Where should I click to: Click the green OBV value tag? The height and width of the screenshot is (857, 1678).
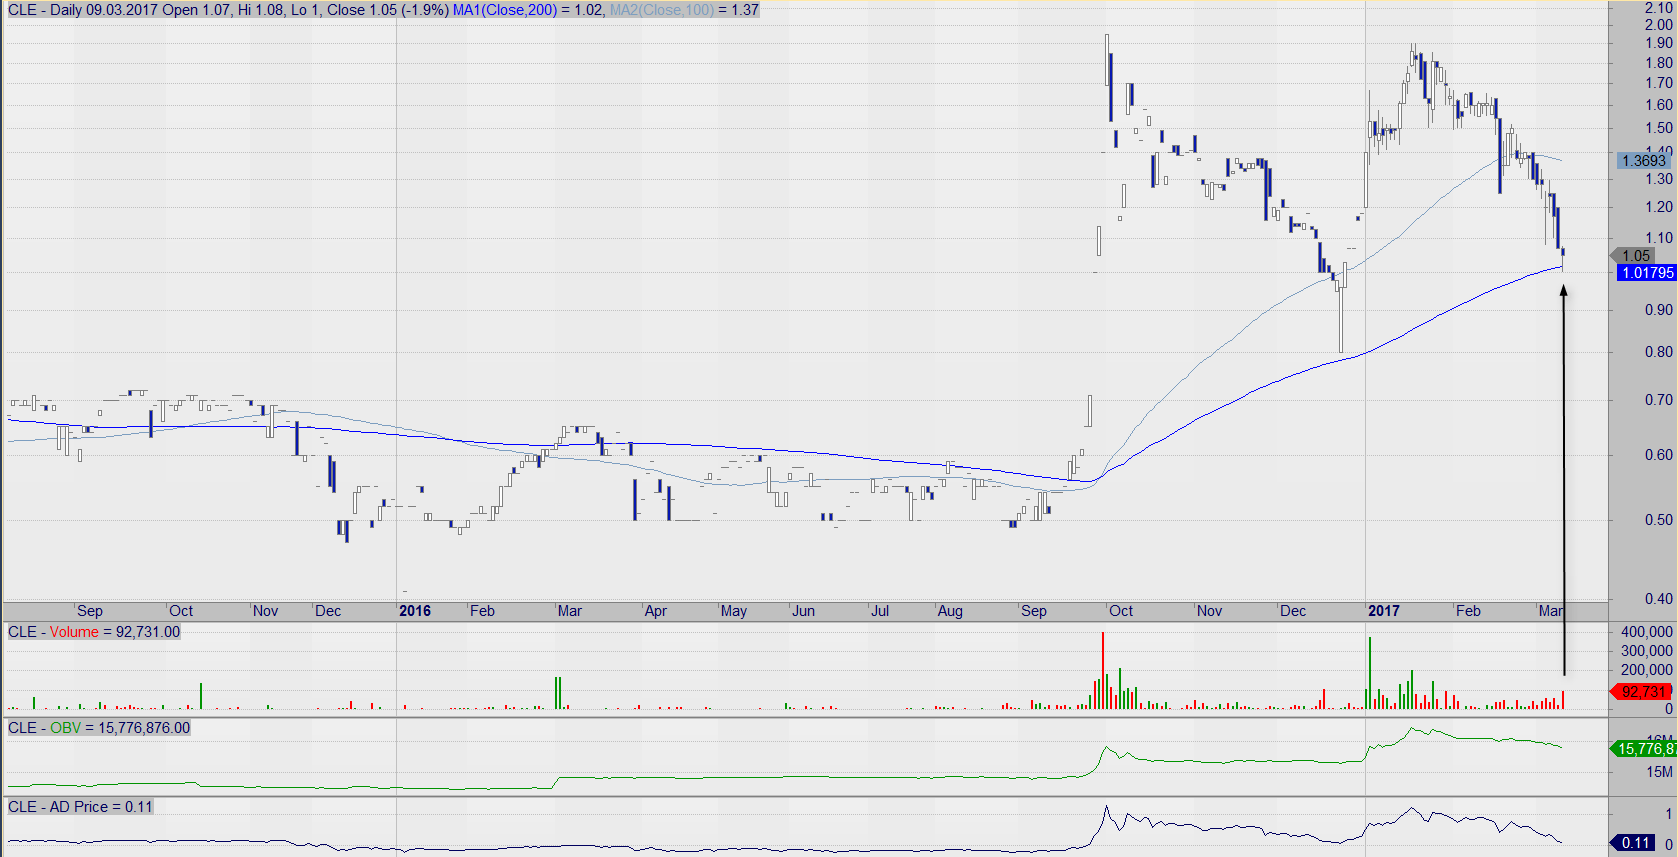(1645, 749)
